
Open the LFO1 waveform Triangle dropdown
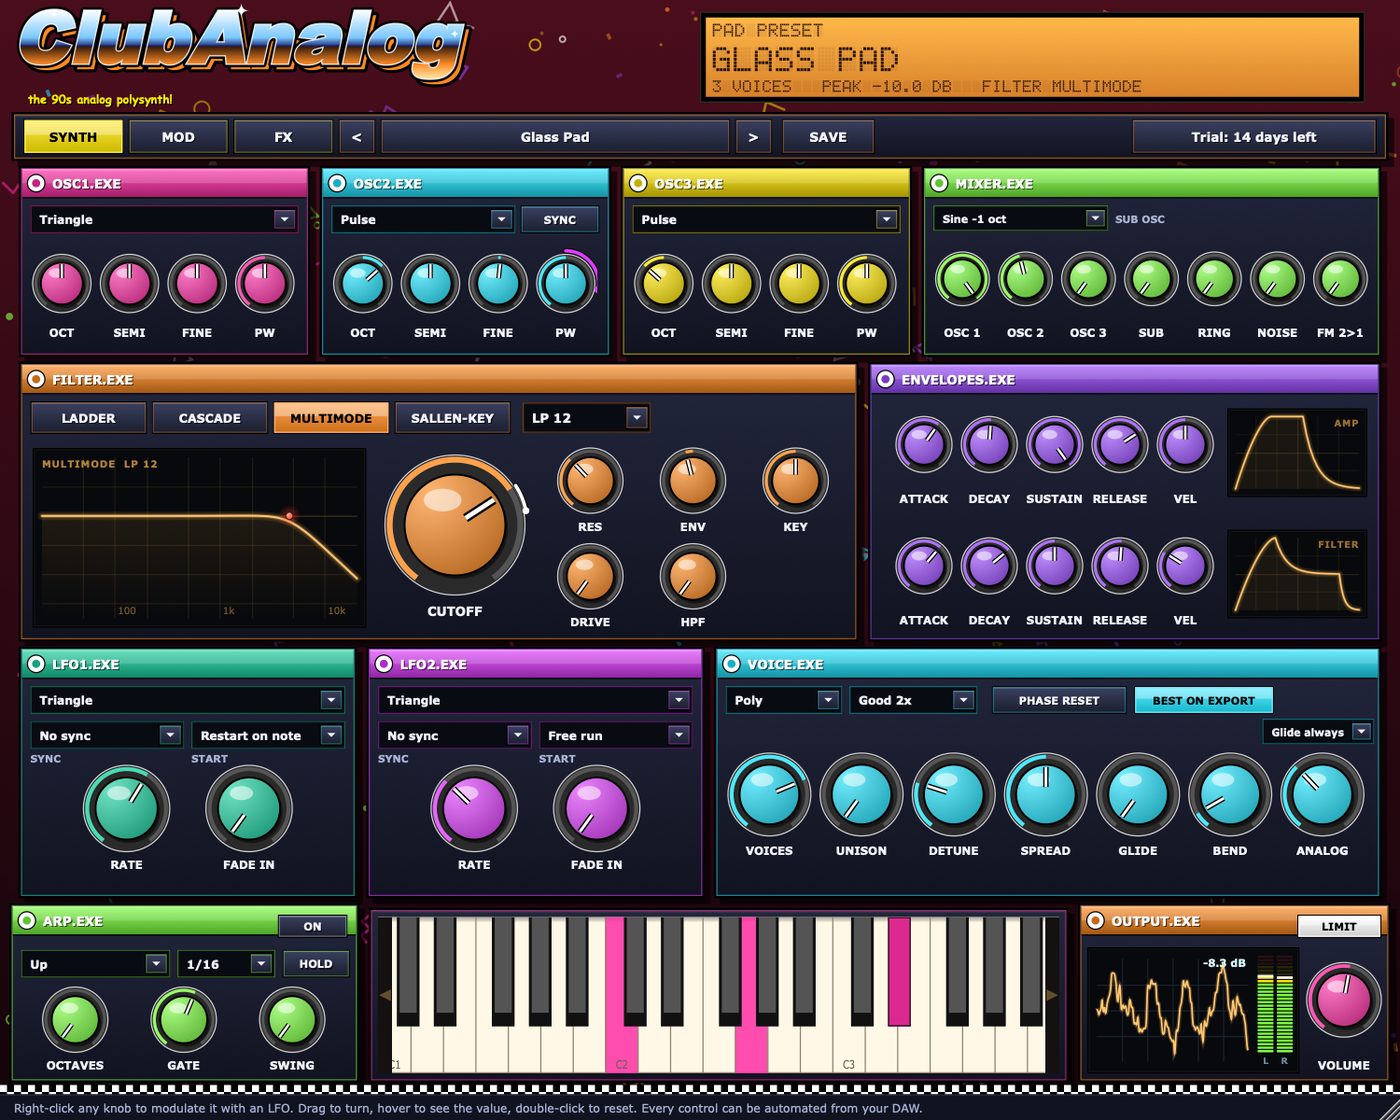[x=188, y=700]
